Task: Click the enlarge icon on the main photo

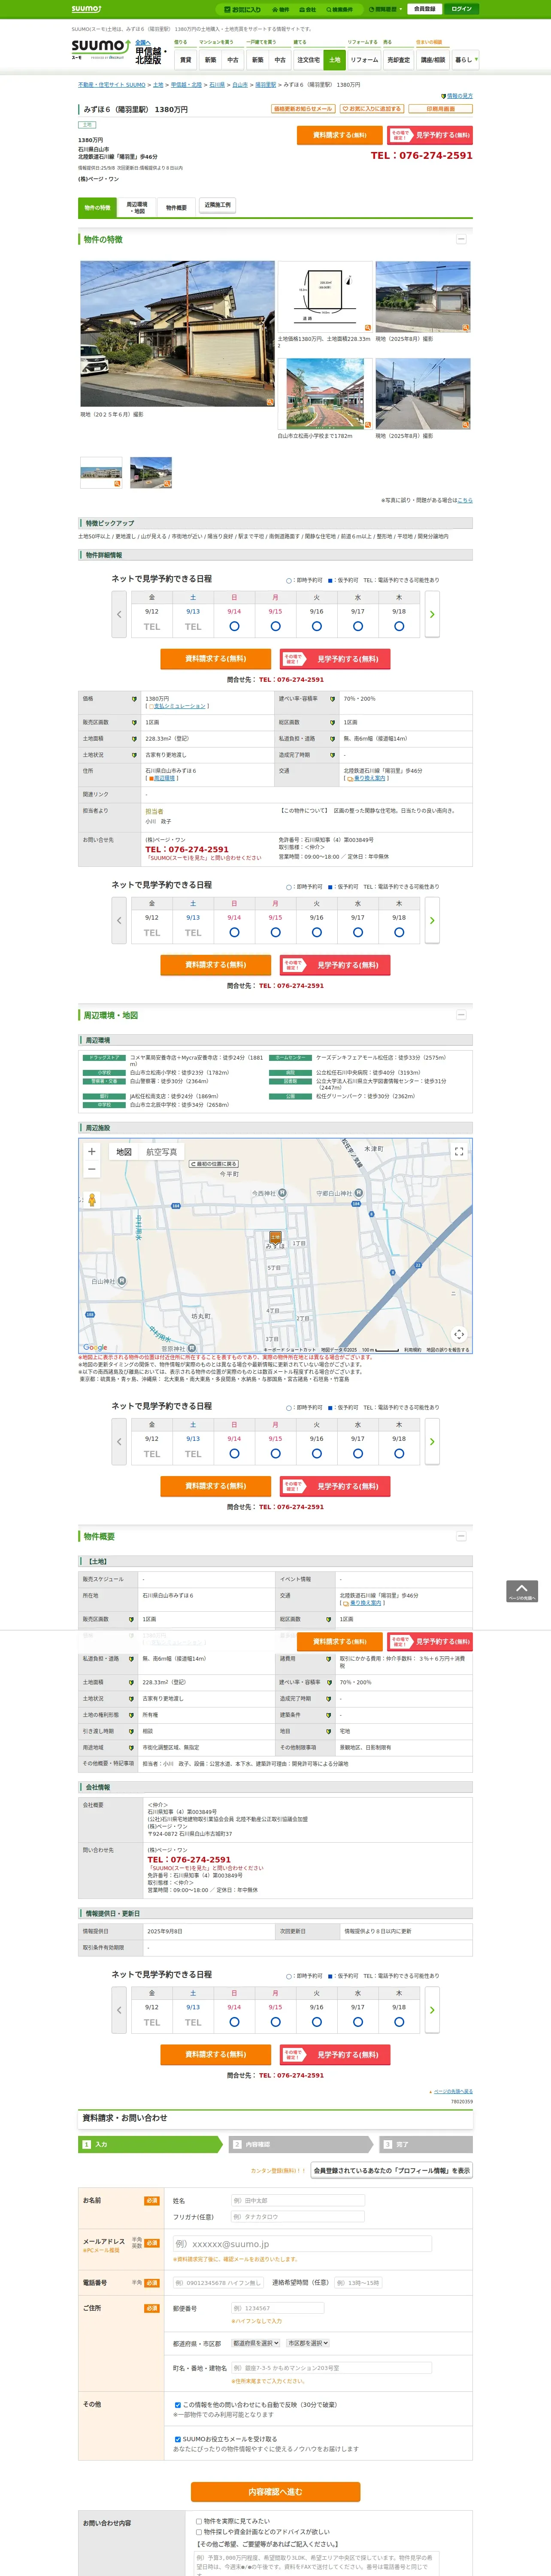Action: [x=269, y=402]
